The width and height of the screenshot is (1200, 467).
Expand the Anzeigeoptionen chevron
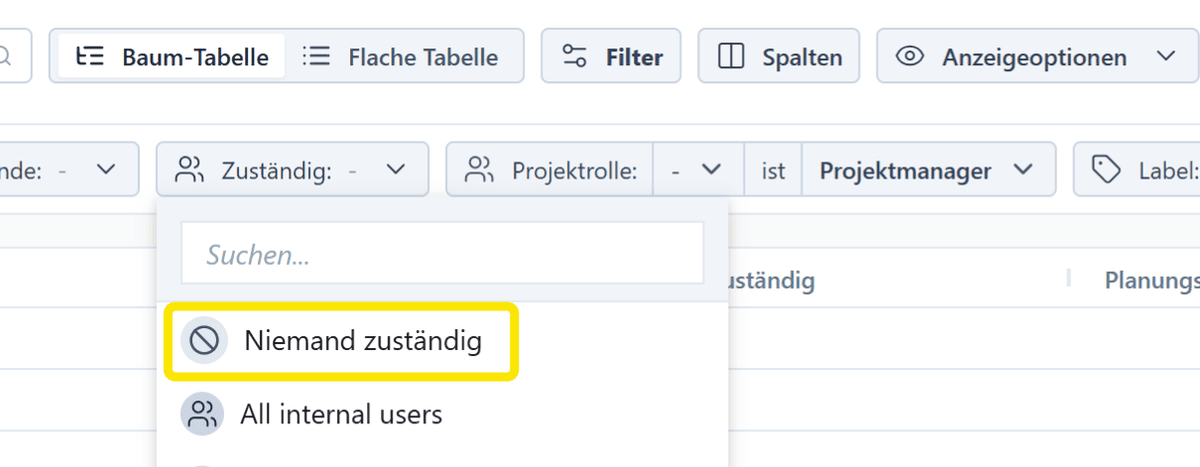coord(1165,56)
